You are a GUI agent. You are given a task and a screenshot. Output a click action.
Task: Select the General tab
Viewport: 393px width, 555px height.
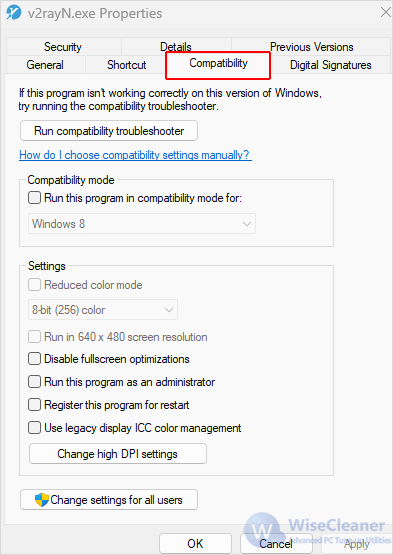click(45, 65)
